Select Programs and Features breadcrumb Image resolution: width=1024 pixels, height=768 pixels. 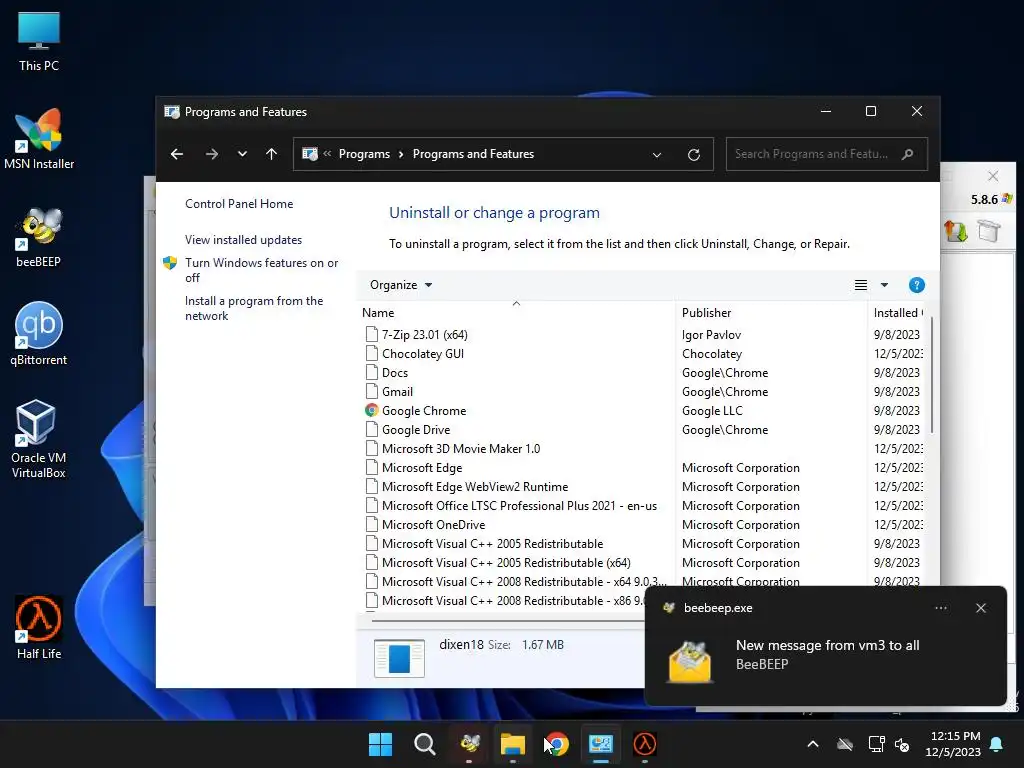click(473, 154)
